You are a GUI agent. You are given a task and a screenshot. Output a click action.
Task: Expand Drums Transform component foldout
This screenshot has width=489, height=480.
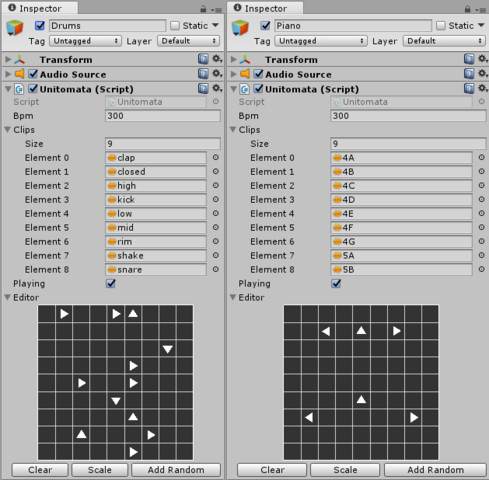coord(8,59)
